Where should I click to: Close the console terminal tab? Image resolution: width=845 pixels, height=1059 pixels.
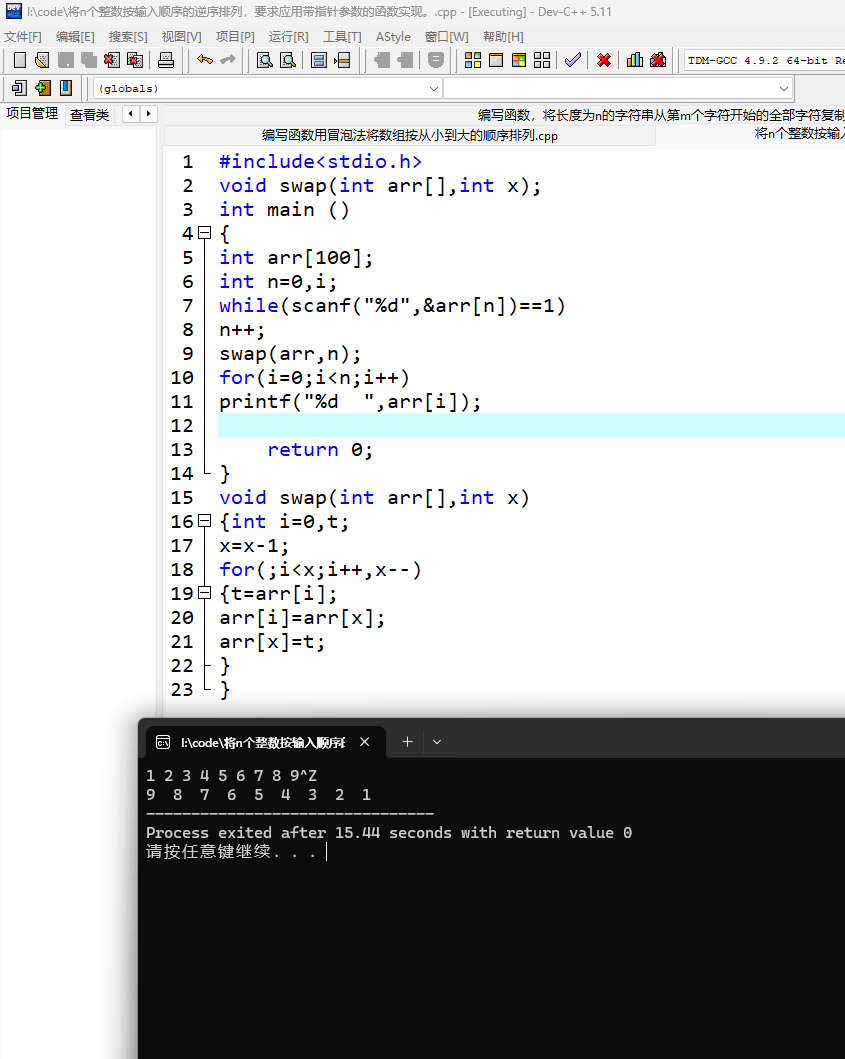[x=365, y=742]
